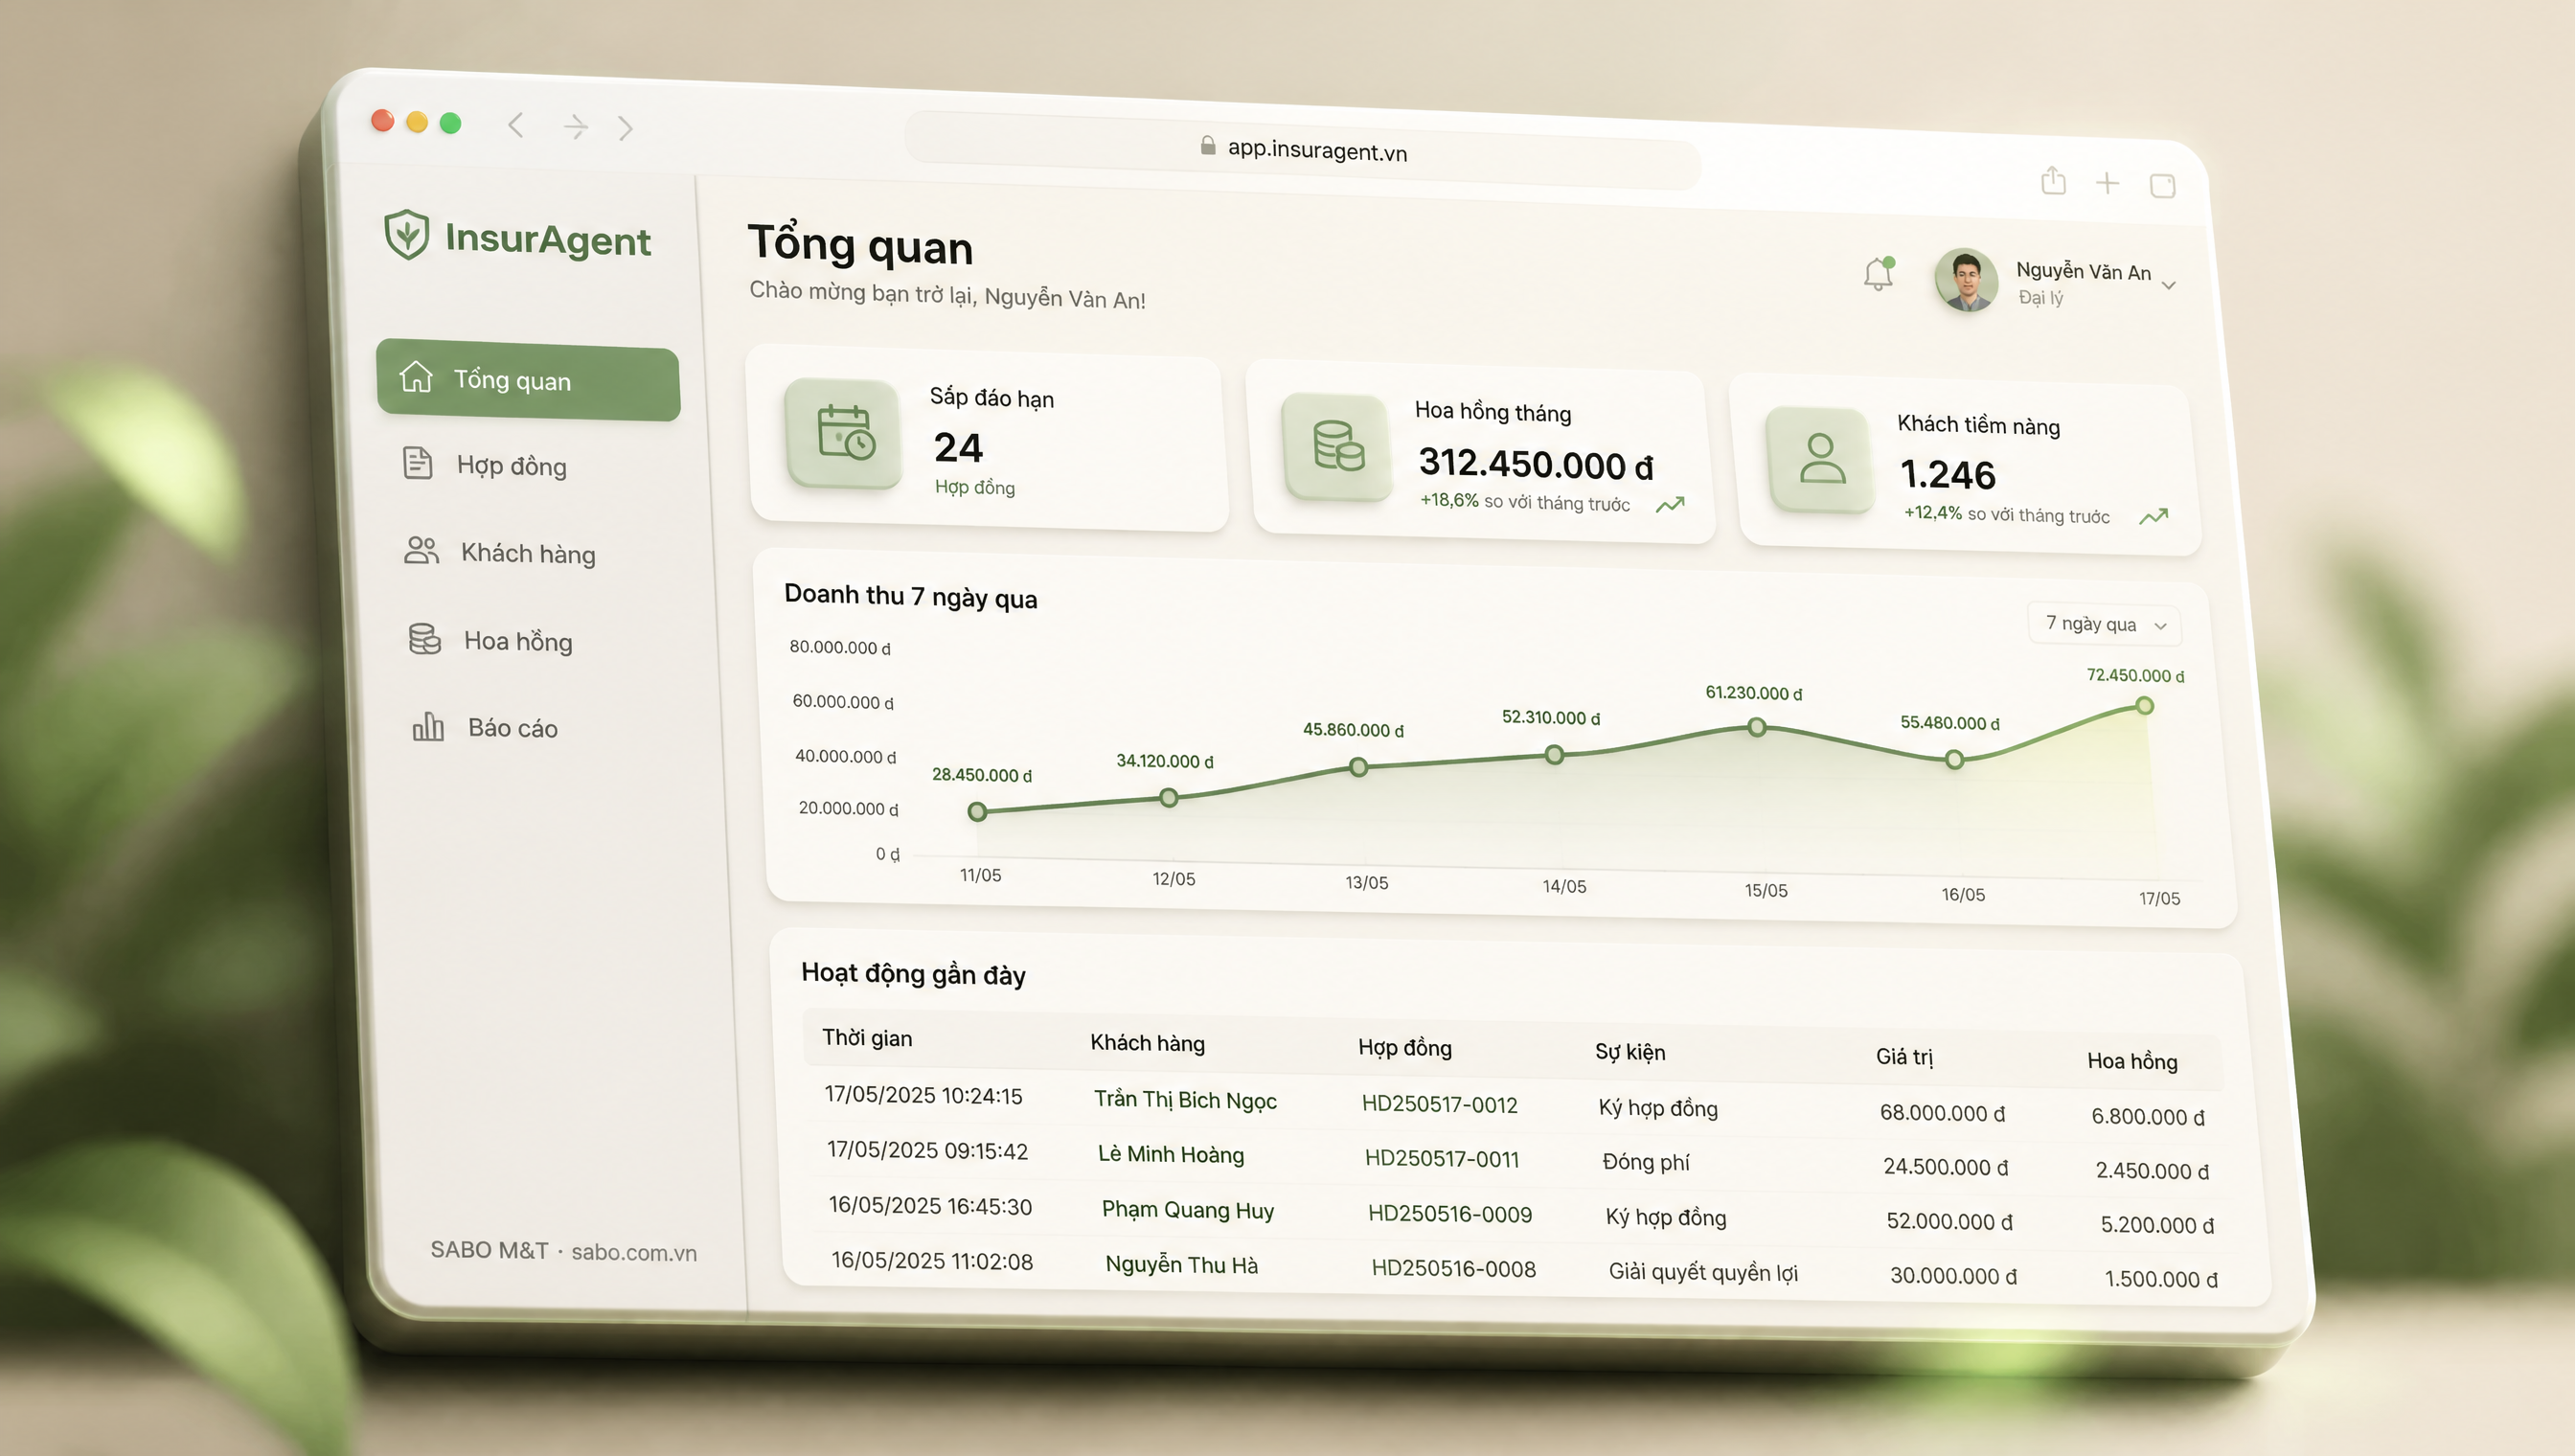This screenshot has width=2575, height=1456.
Task: Click the 1.246 prospects figure
Action: coord(1948,474)
